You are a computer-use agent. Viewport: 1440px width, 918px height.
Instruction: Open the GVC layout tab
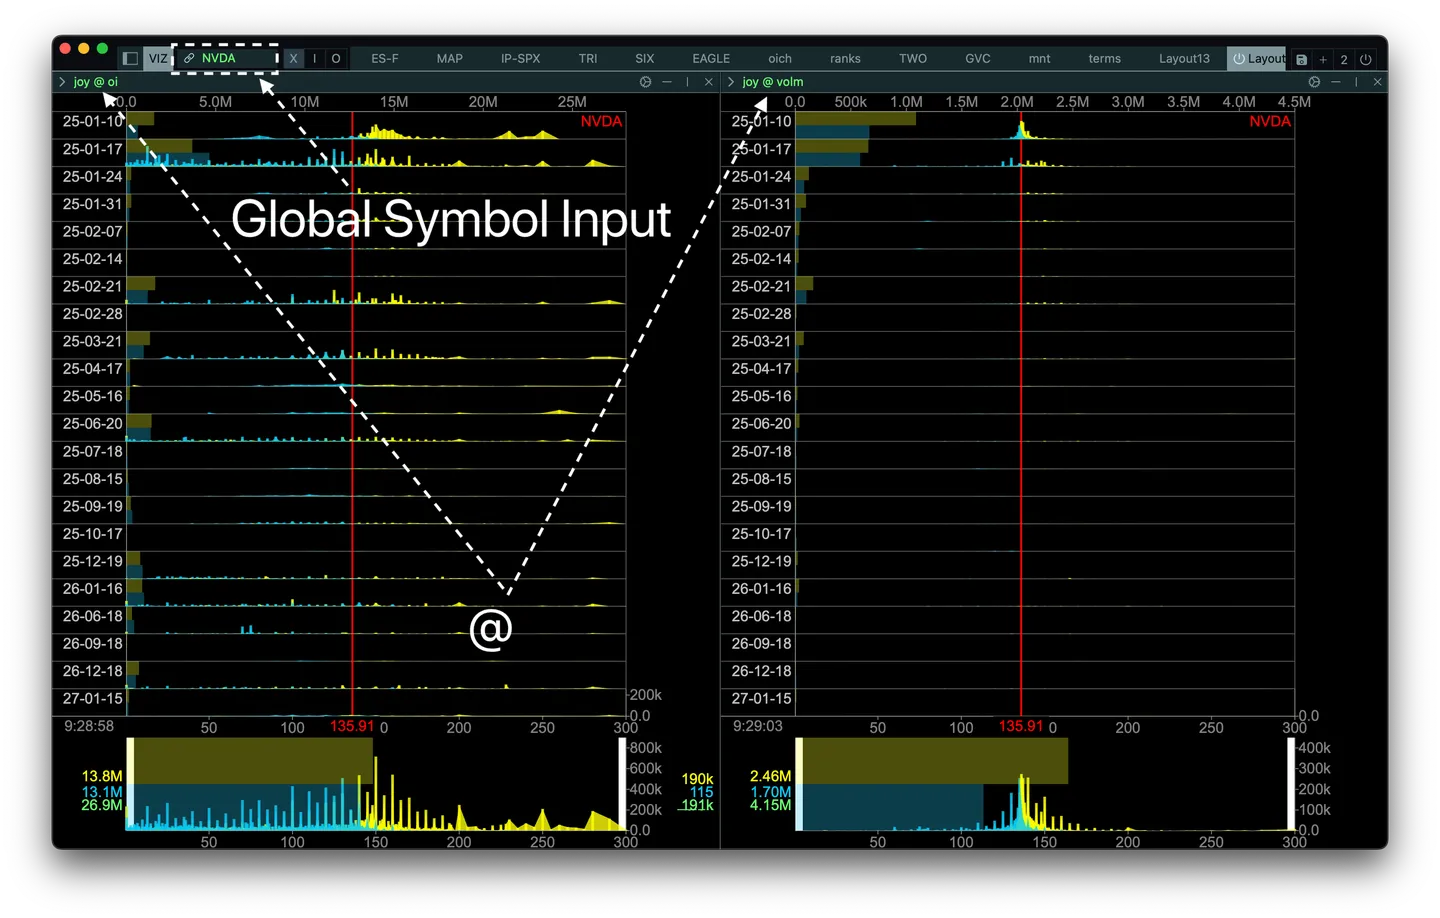point(978,59)
